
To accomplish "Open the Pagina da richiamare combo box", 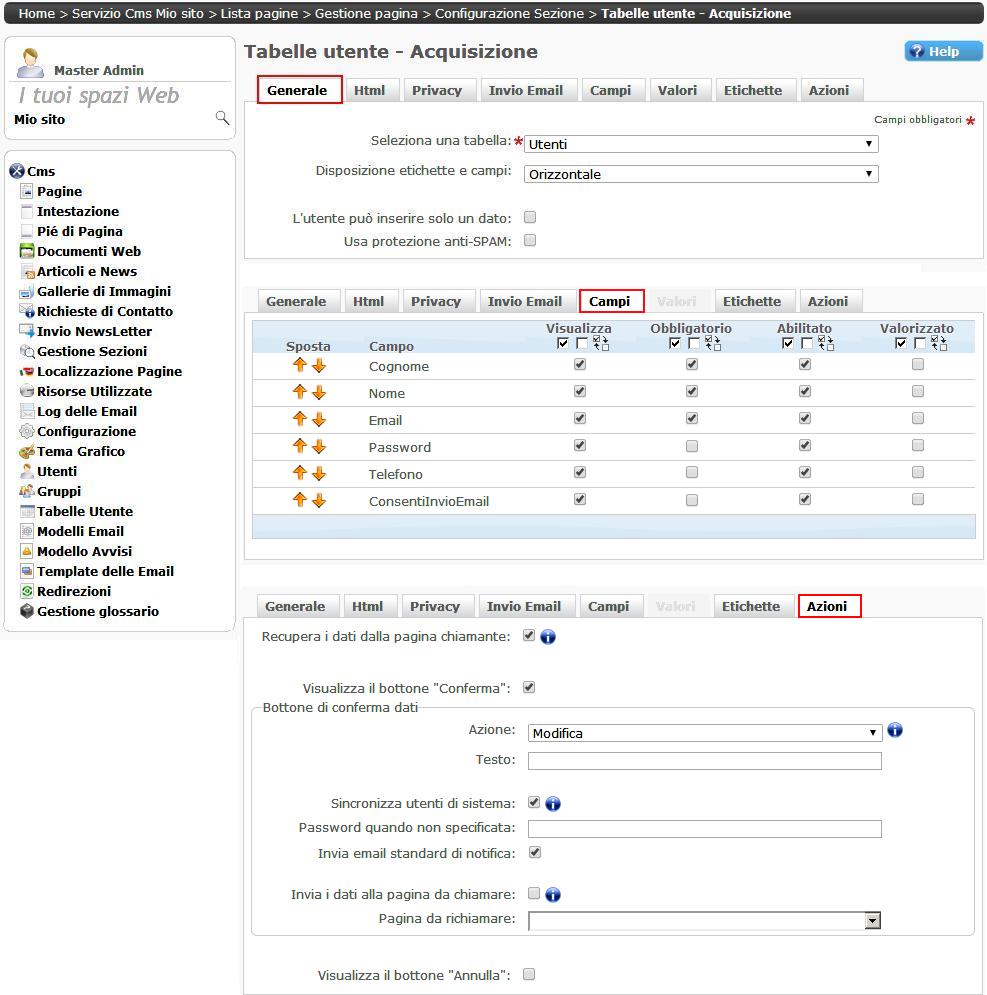I will tap(704, 920).
